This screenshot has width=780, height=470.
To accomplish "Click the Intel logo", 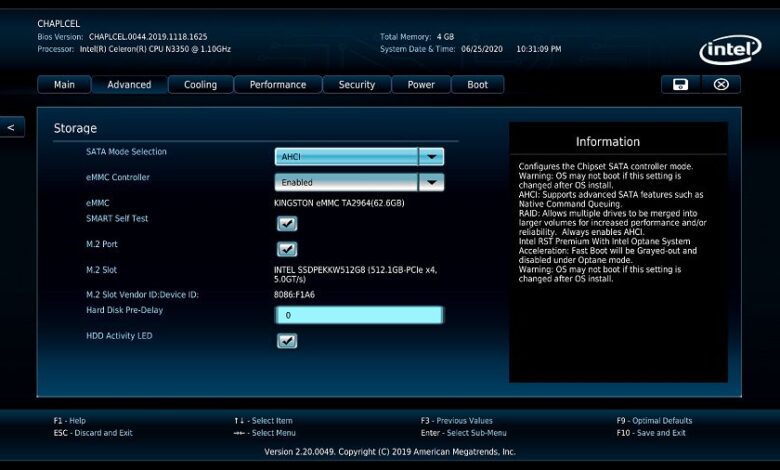I will (x=730, y=49).
